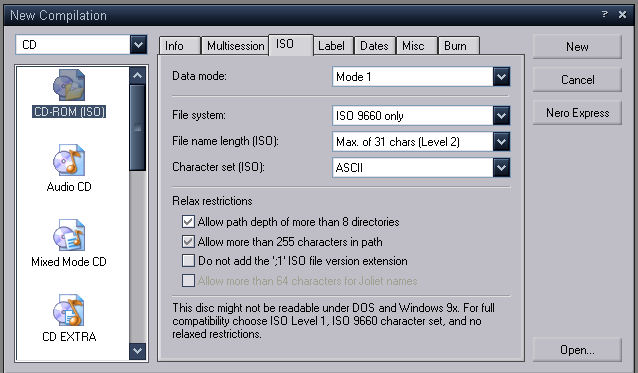Toggle Allow path depth of more than 8 directories
The image size is (638, 373).
point(188,222)
